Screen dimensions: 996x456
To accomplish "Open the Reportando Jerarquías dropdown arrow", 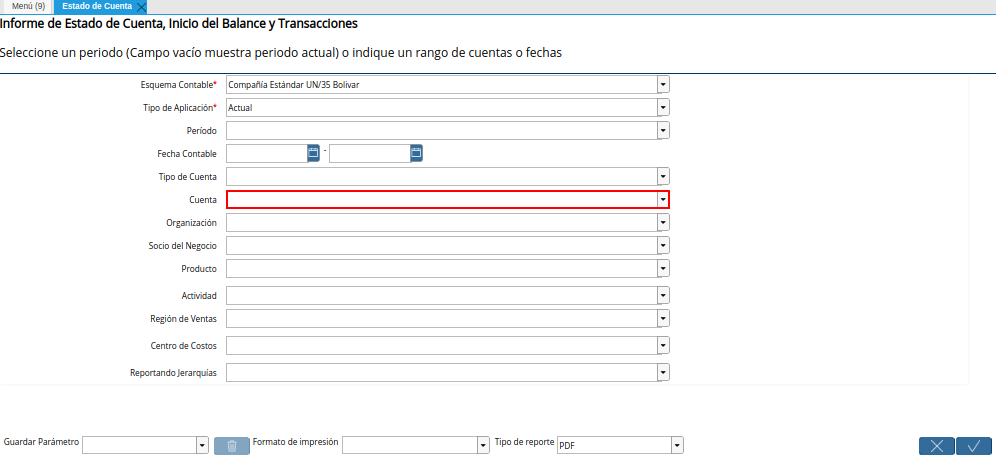I will [663, 372].
